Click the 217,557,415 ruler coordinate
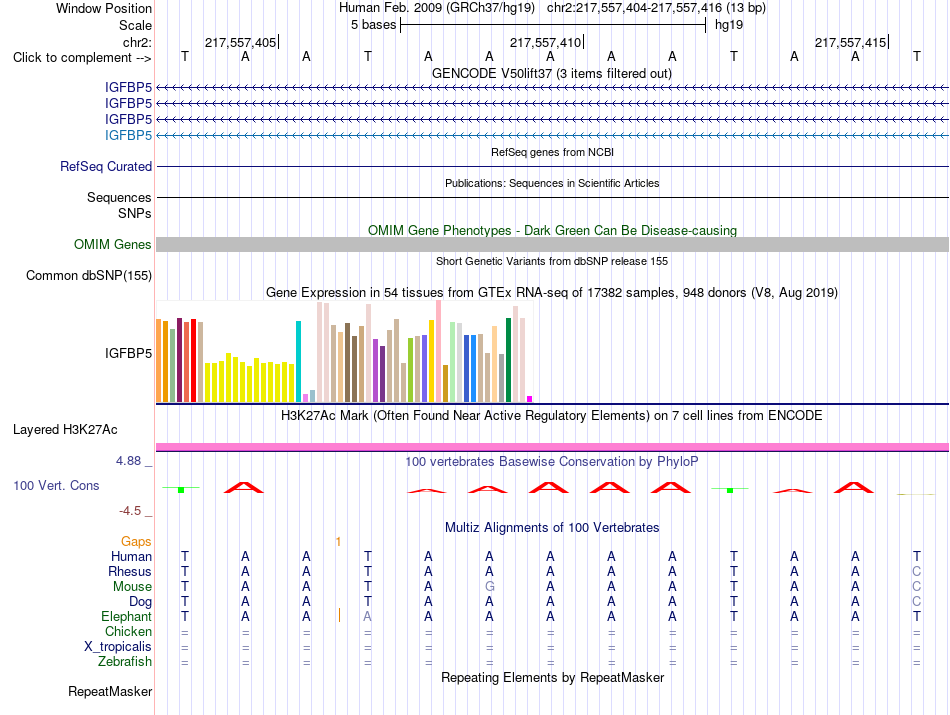The image size is (950, 715). point(850,42)
